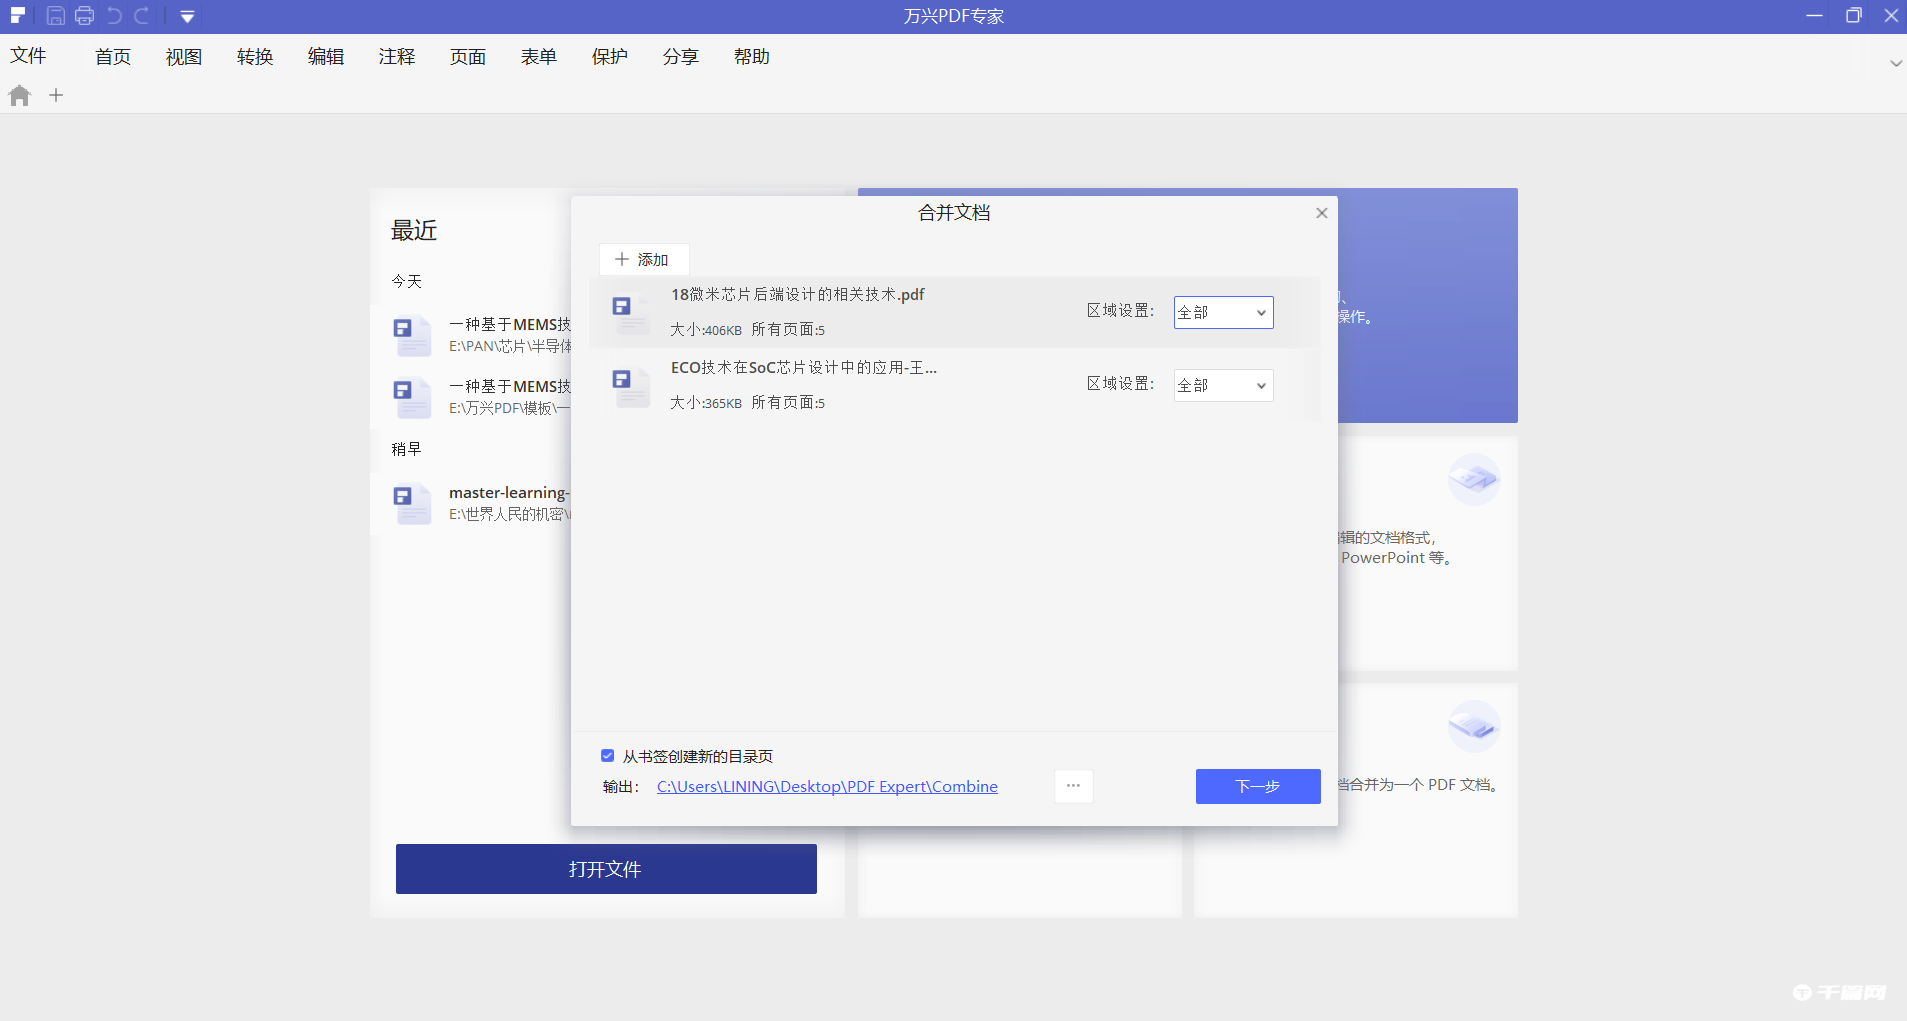The width and height of the screenshot is (1907, 1021).
Task: Click the Redo icon
Action: pos(142,15)
